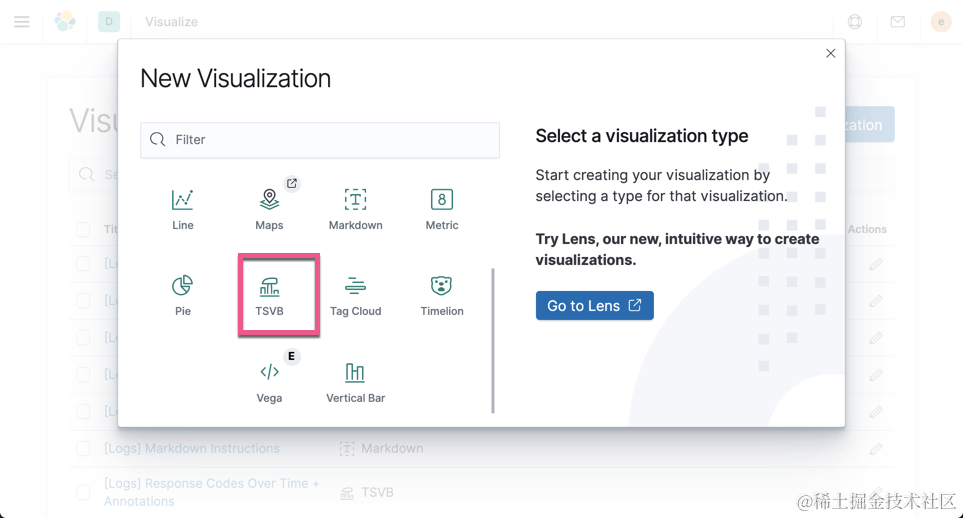Image resolution: width=963 pixels, height=518 pixels.
Task: Select the Tag Cloud visualization
Action: point(356,296)
